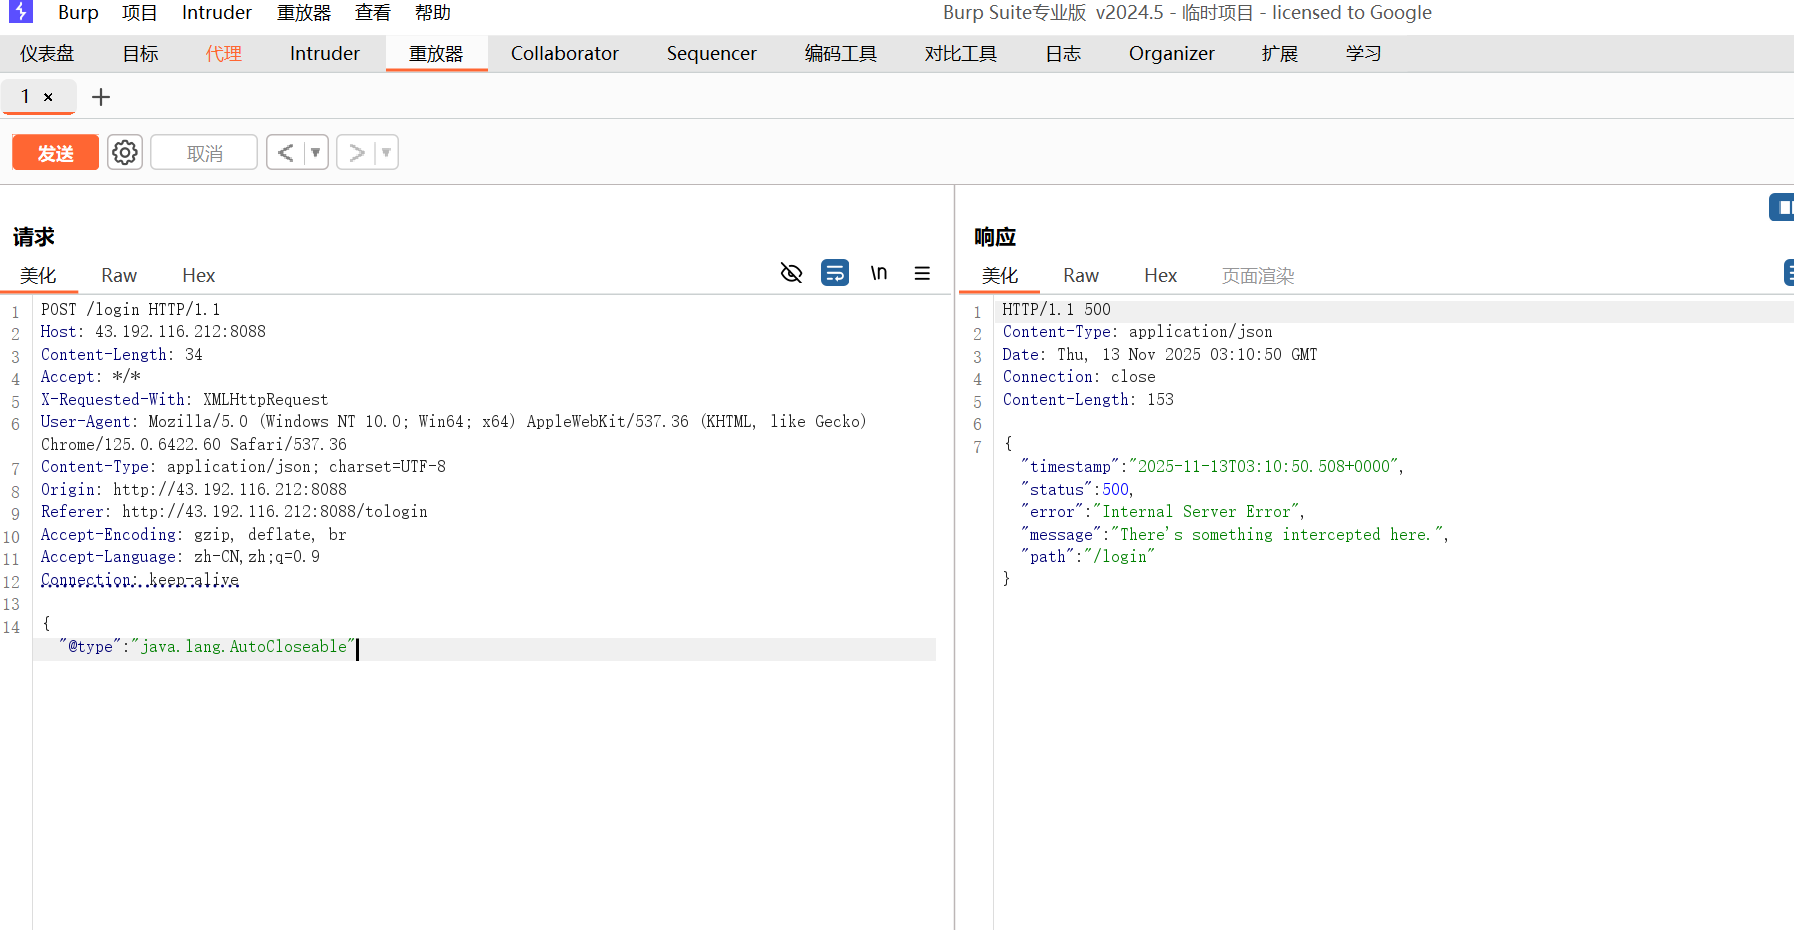Switch to the 目标 tab

tap(140, 53)
